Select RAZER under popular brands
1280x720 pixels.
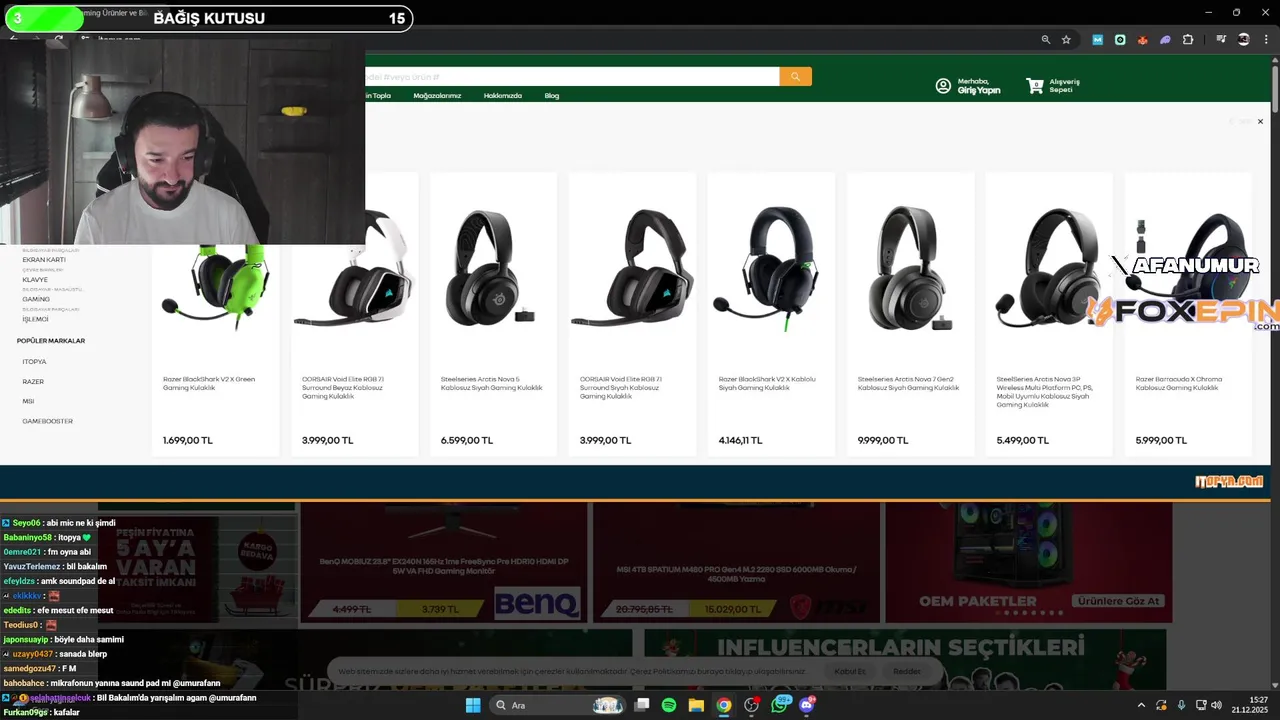tap(33, 382)
